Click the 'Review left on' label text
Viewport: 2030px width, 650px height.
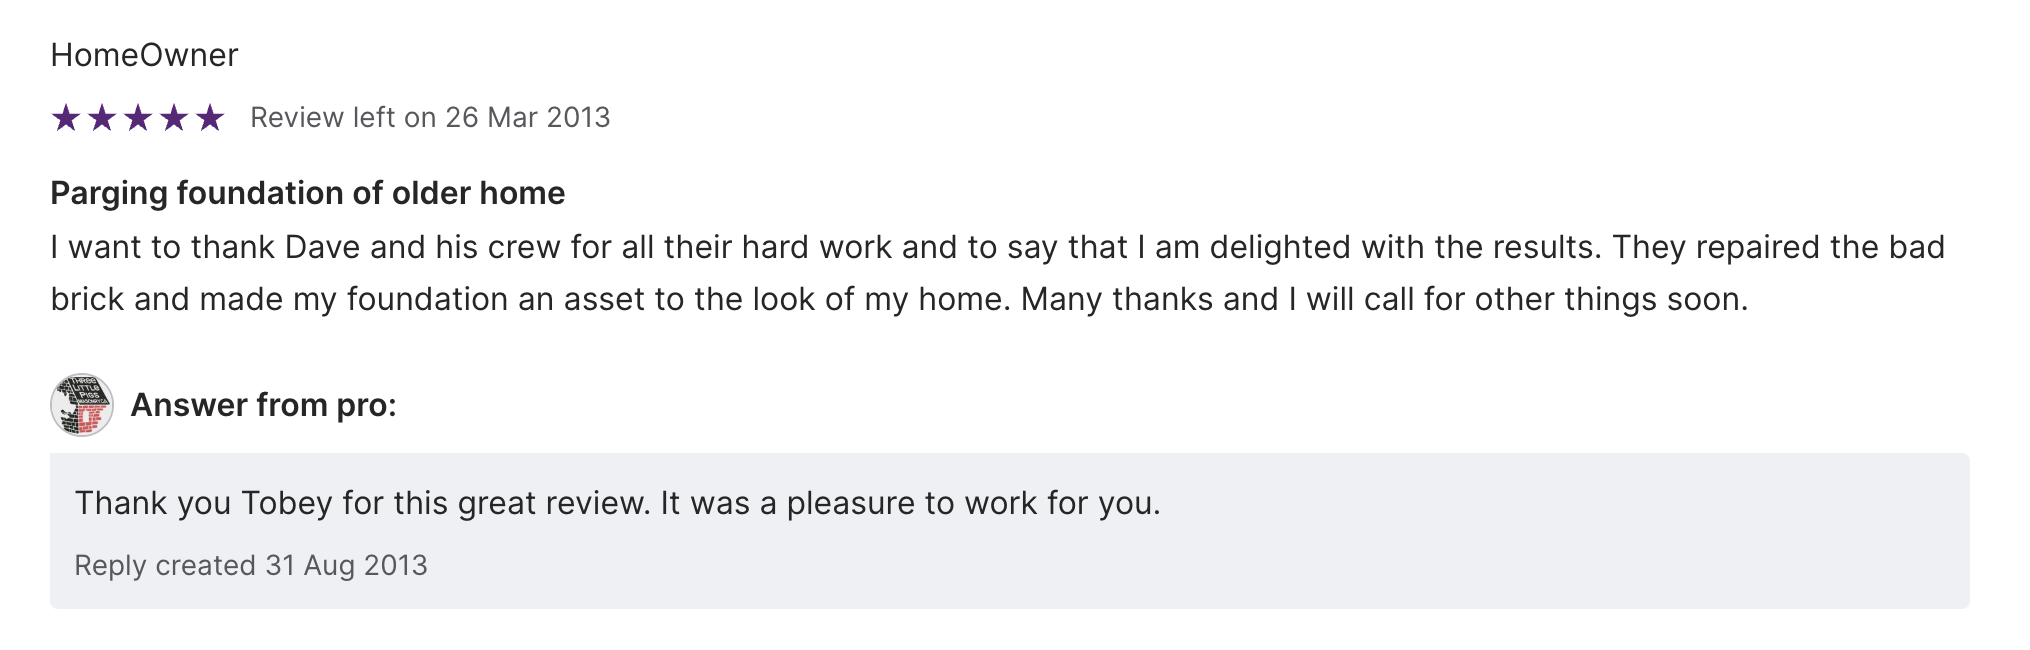click(x=342, y=118)
